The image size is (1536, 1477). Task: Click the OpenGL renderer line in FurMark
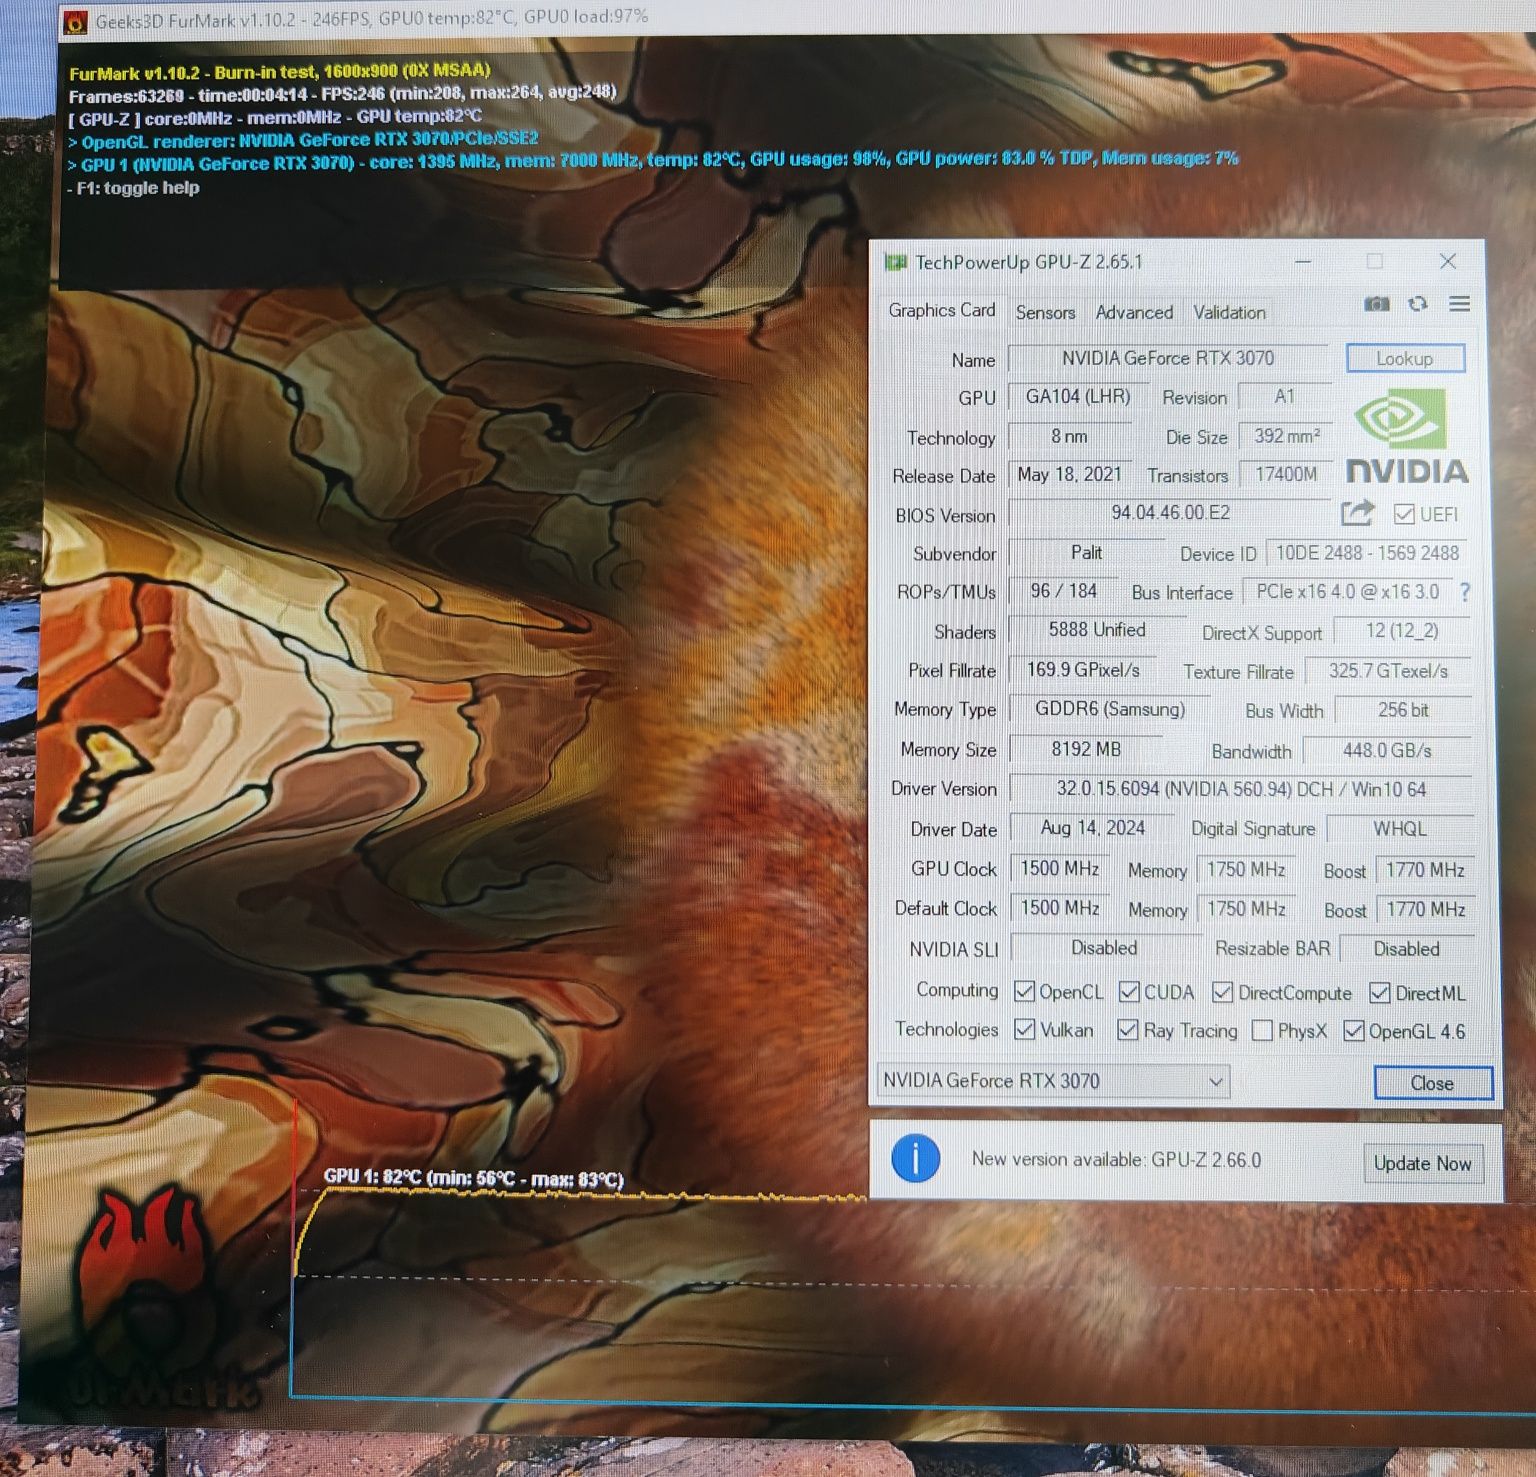tap(303, 140)
